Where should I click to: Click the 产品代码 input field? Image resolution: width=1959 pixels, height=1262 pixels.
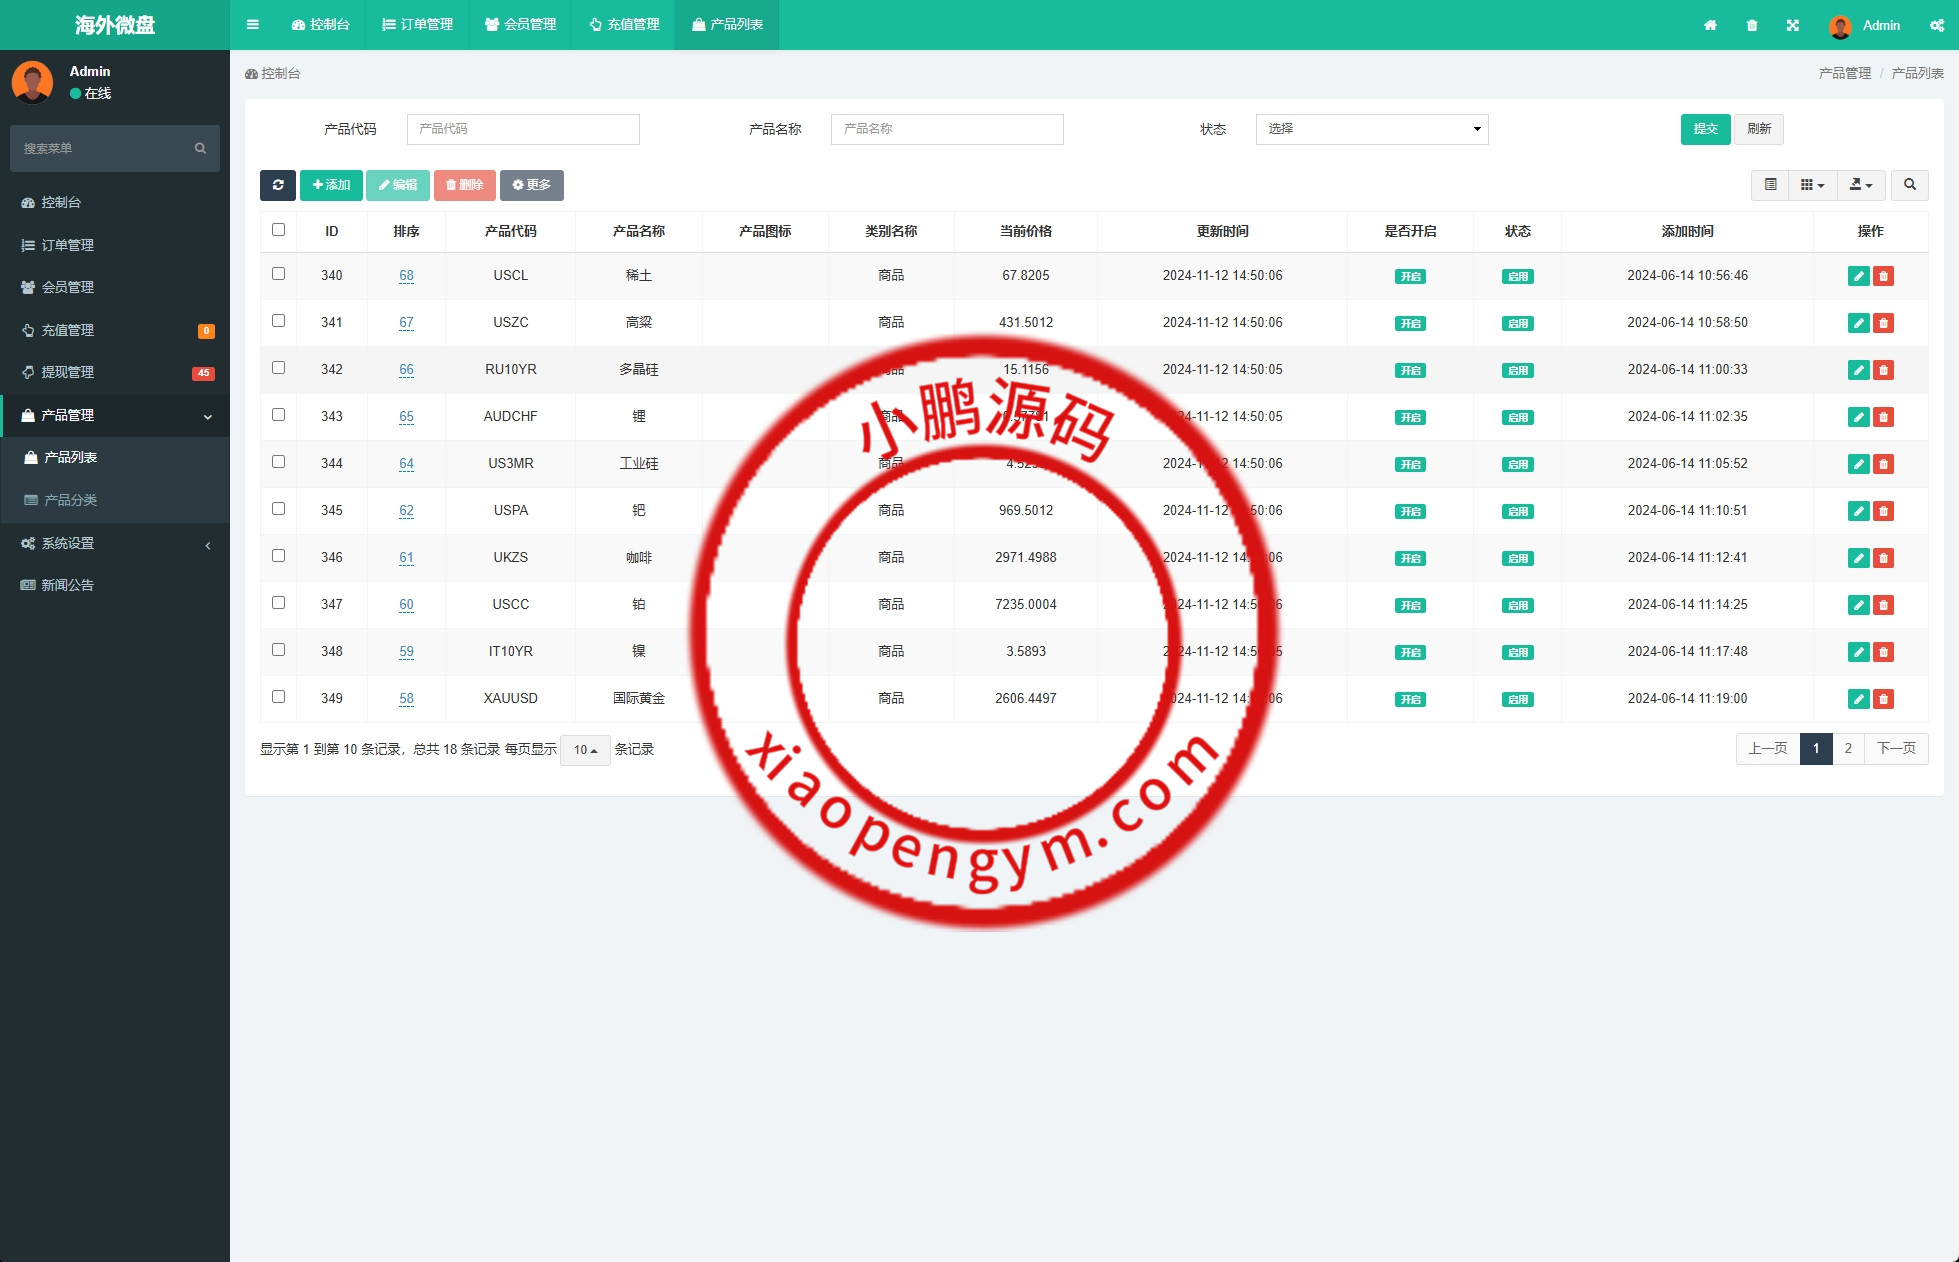(x=522, y=129)
